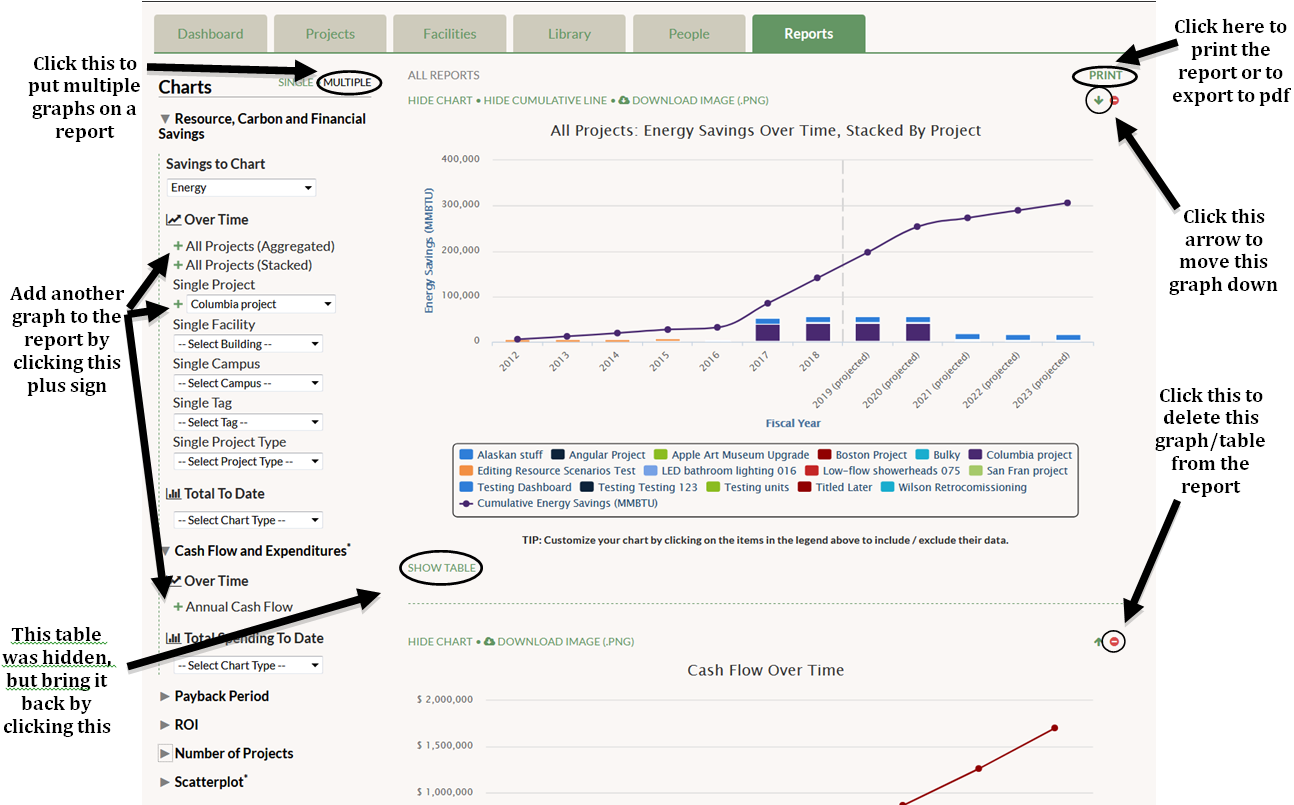Screen dimensions: 1294x805
Task: Toggle Columbia project legend entry
Action: tap(1019, 455)
